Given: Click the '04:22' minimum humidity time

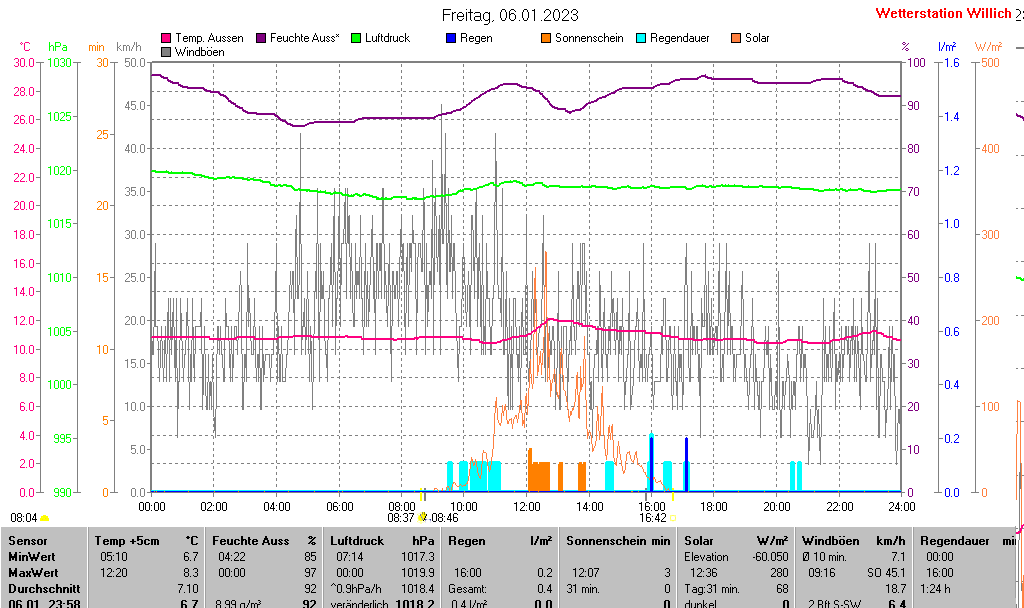Looking at the screenshot, I should (x=232, y=557).
